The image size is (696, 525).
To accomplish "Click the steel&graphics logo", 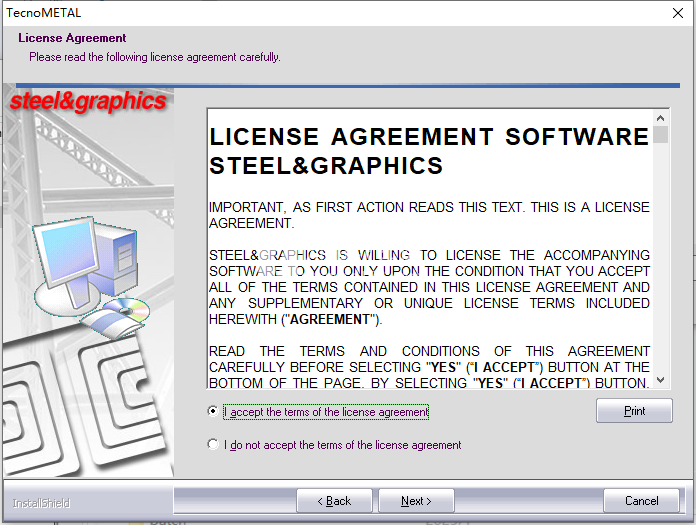I will coord(88,102).
